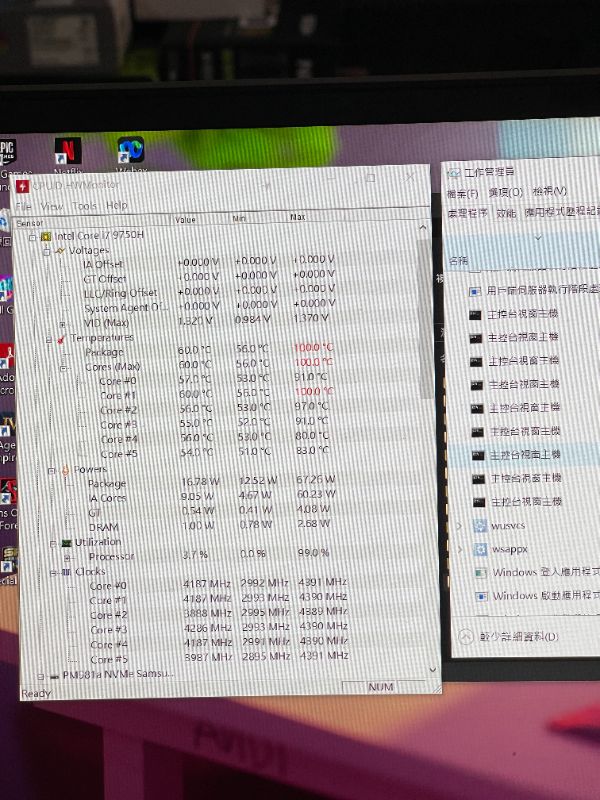Viewport: 600px width, 800px height.
Task: Click HWMonitor scrollbar down arrow
Action: pyautogui.click(x=433, y=670)
